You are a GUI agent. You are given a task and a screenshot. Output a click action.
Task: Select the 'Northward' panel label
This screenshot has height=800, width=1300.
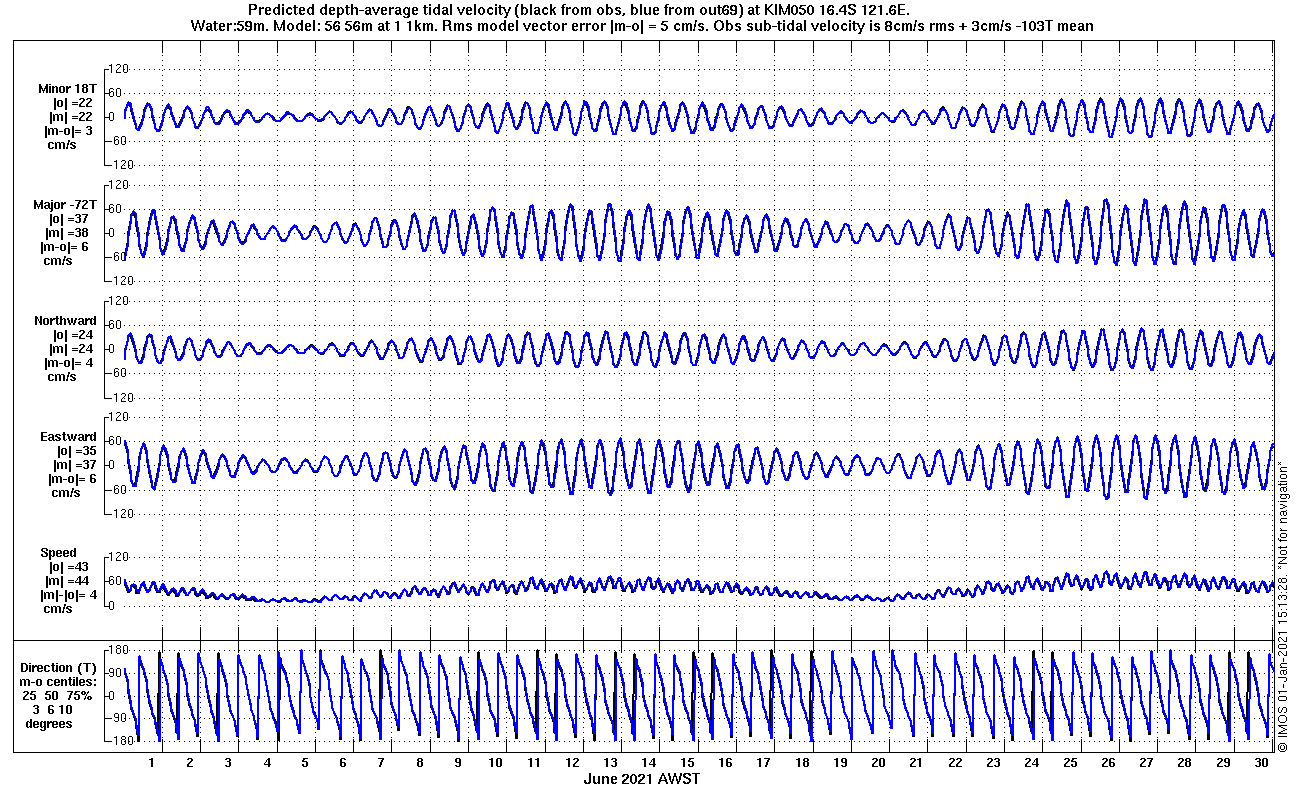[x=65, y=321]
